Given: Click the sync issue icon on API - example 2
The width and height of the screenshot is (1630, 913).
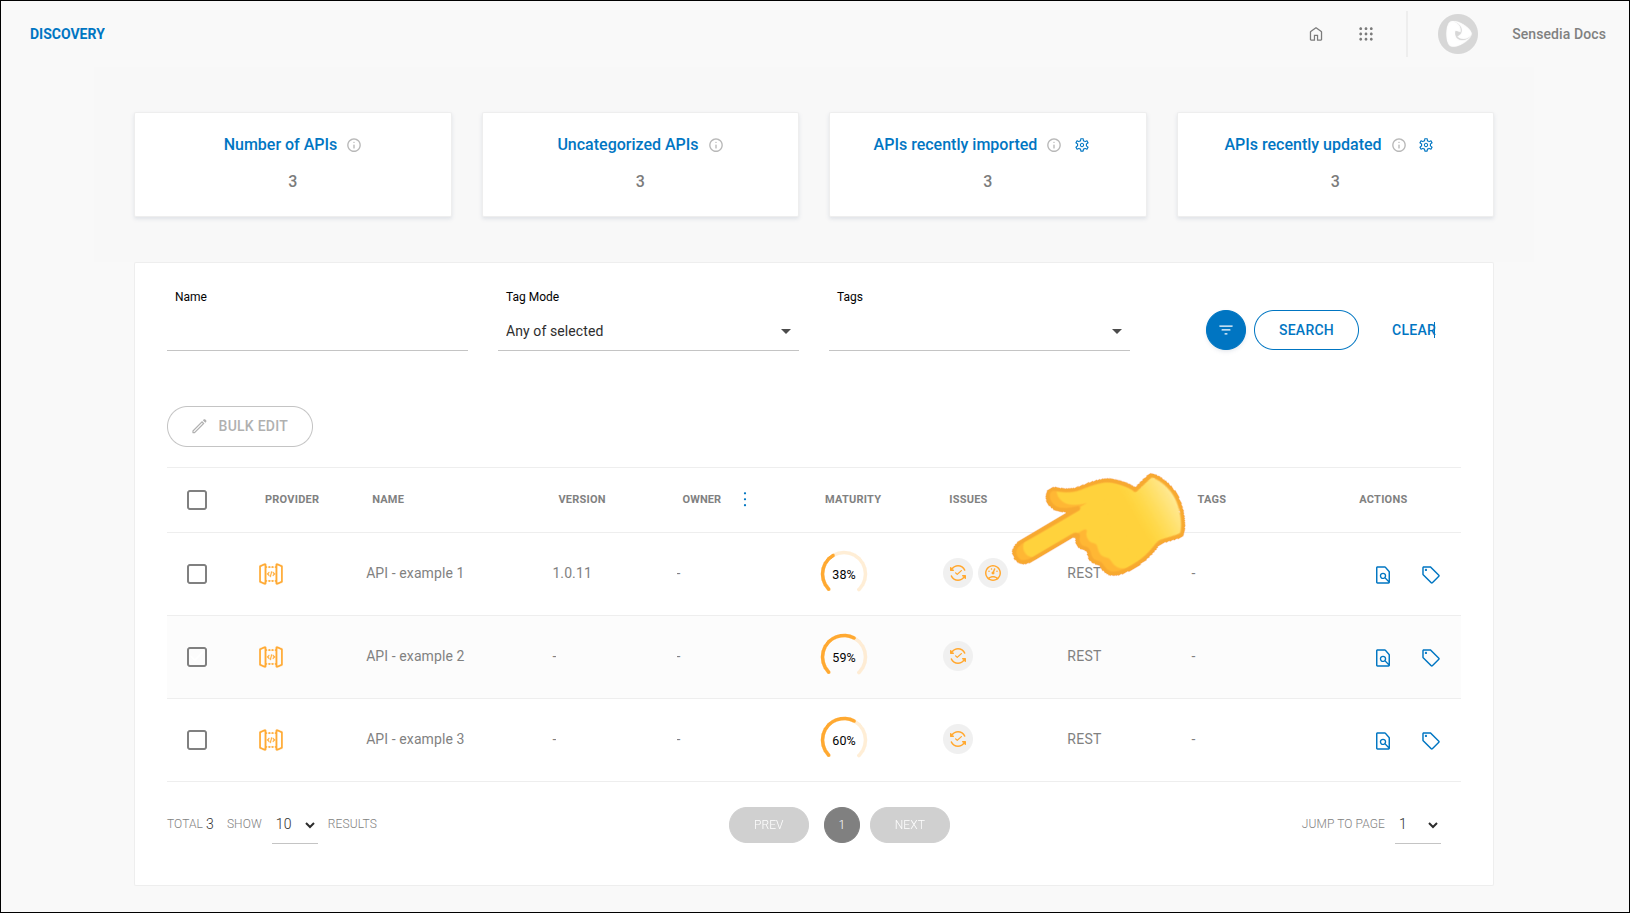Looking at the screenshot, I should 957,656.
